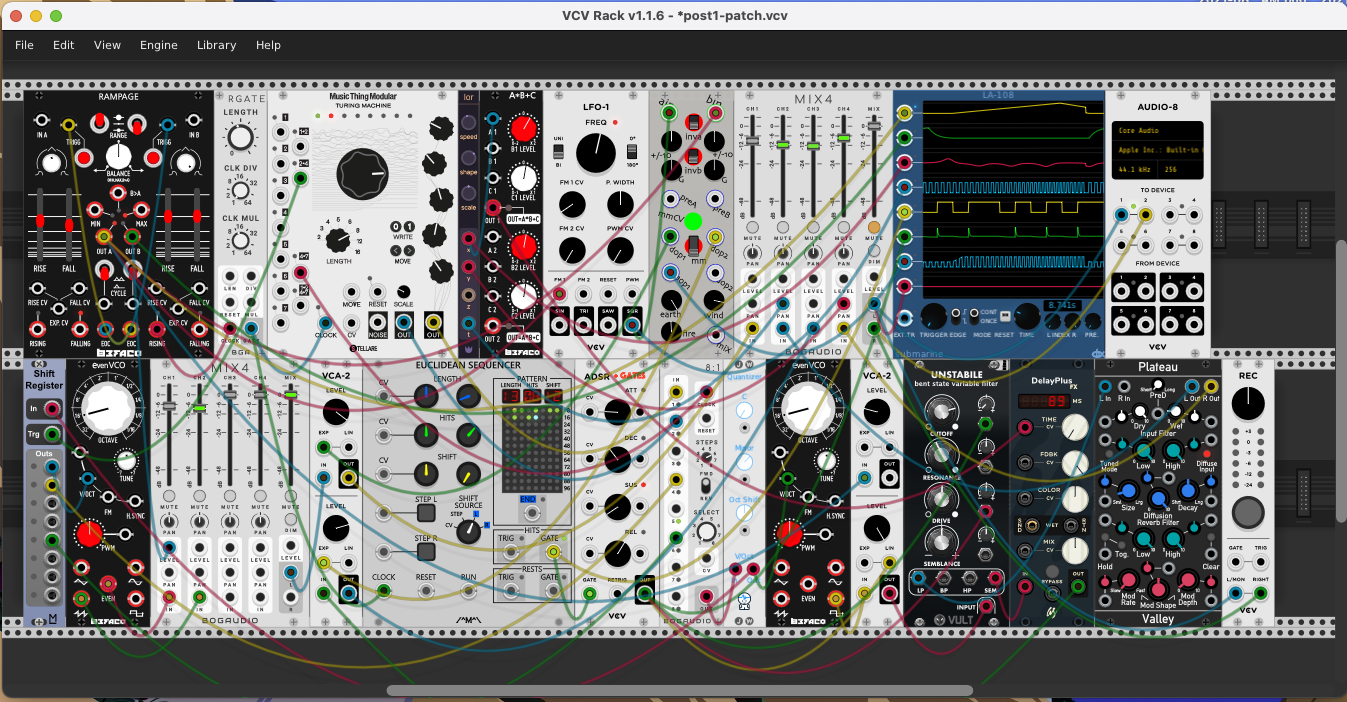The height and width of the screenshot is (702, 1347).
Task: Click the Plateau Mod Depth knob
Action: pyautogui.click(x=1188, y=581)
